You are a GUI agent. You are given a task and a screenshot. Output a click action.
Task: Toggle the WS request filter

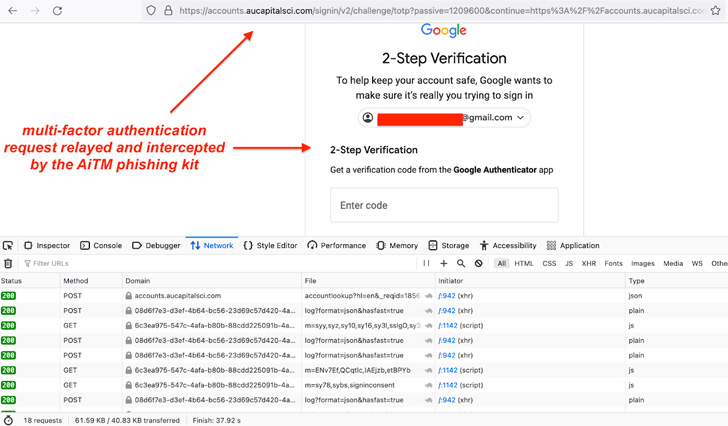pyautogui.click(x=697, y=264)
